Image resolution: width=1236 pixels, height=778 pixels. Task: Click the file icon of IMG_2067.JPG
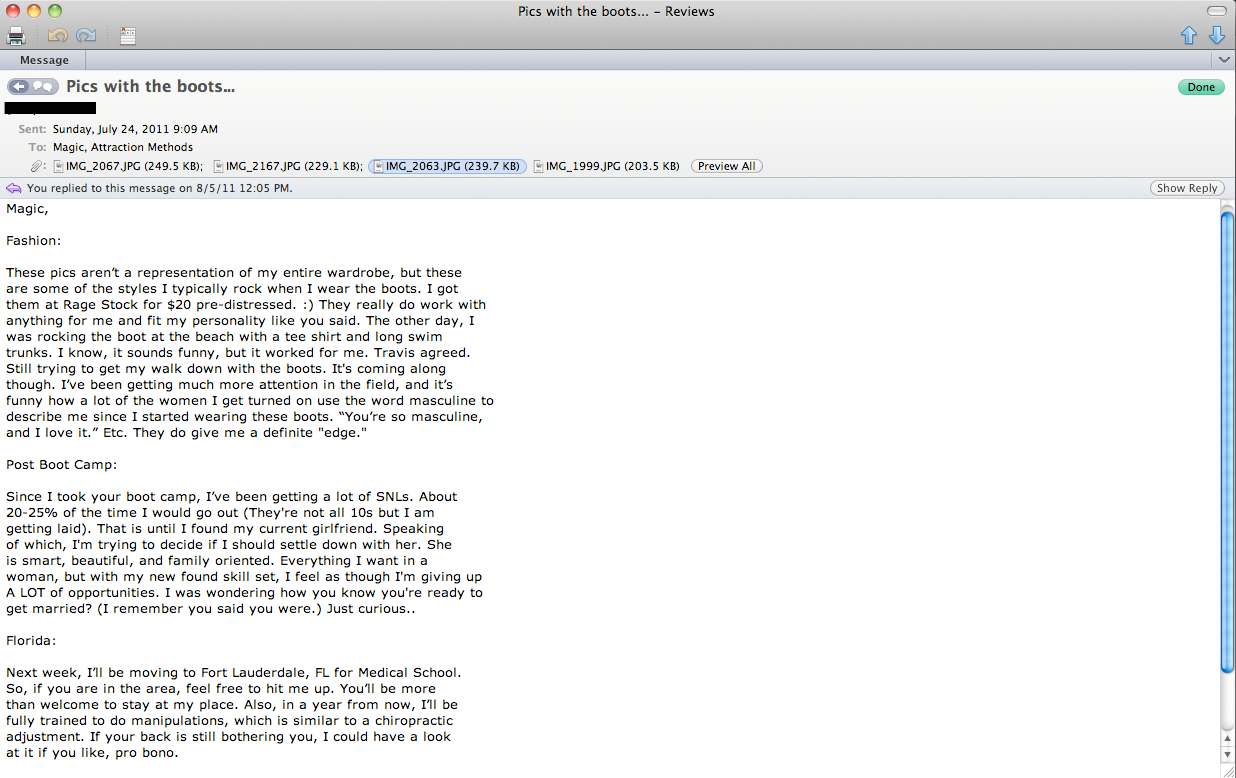(58, 166)
